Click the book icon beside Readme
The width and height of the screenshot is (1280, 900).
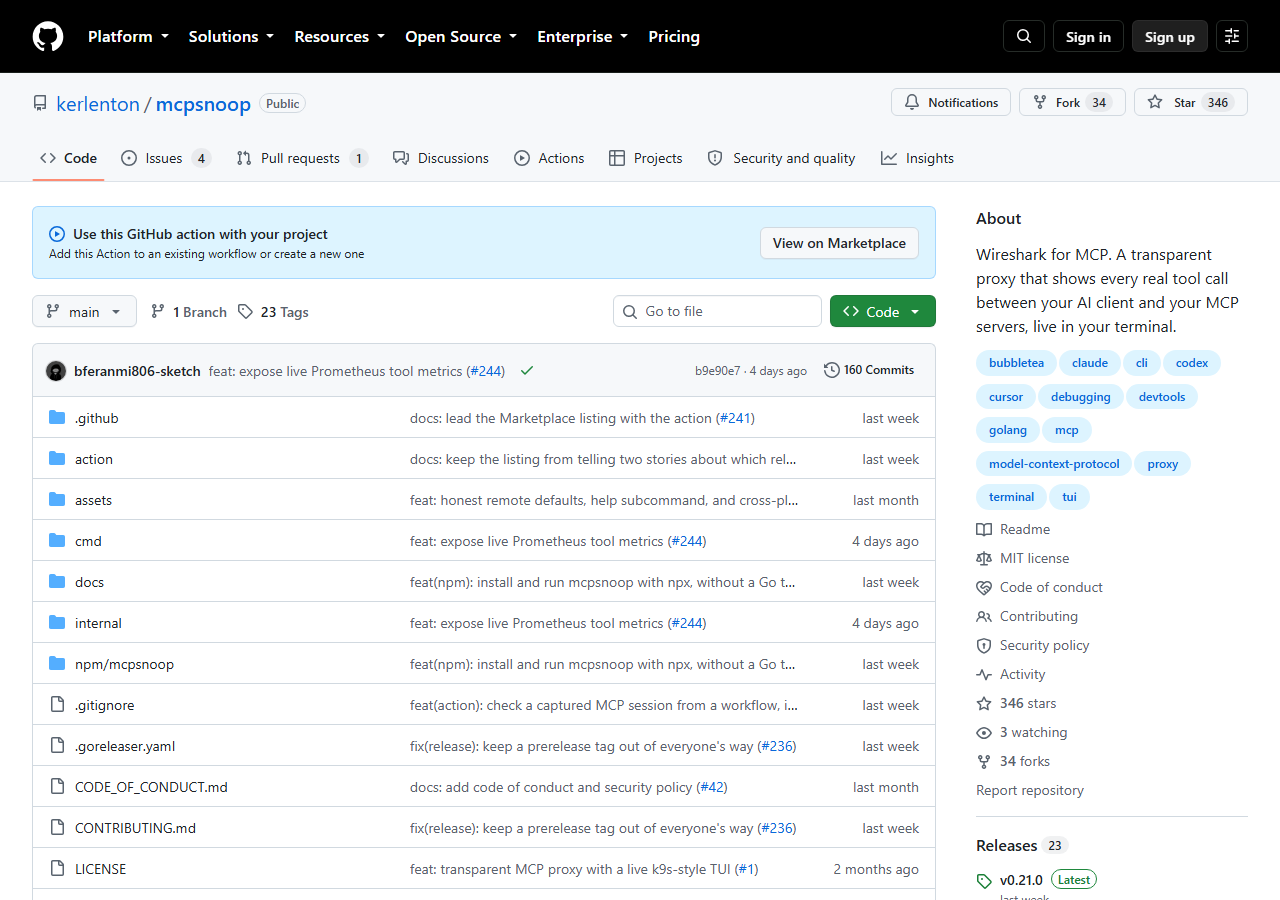pyautogui.click(x=984, y=529)
